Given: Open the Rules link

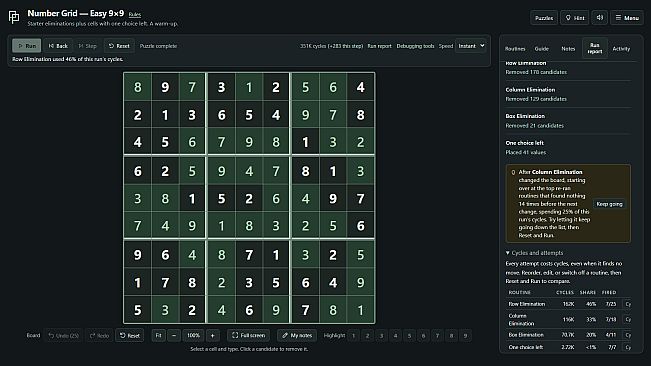Looking at the screenshot, I should click(x=135, y=15).
